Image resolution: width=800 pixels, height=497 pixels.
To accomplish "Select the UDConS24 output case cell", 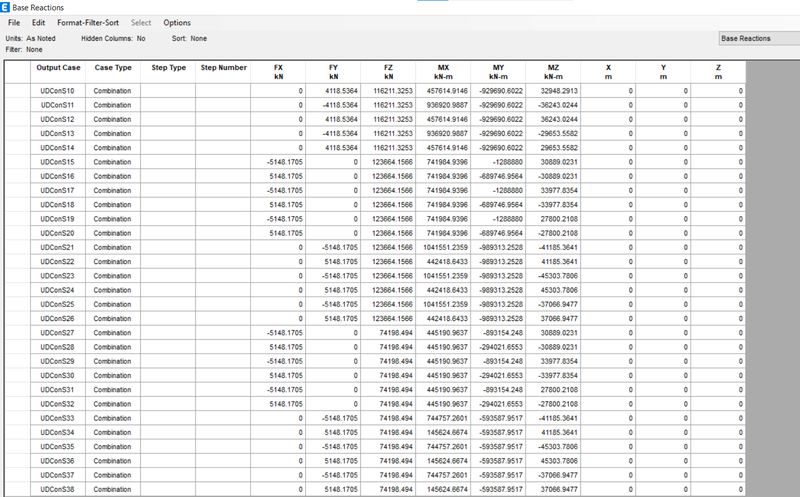I will (58, 290).
